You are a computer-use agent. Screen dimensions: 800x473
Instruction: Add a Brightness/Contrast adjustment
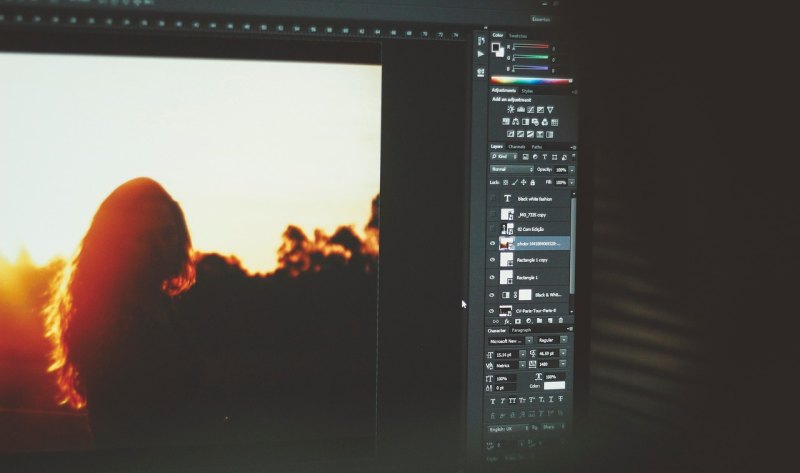(x=511, y=109)
